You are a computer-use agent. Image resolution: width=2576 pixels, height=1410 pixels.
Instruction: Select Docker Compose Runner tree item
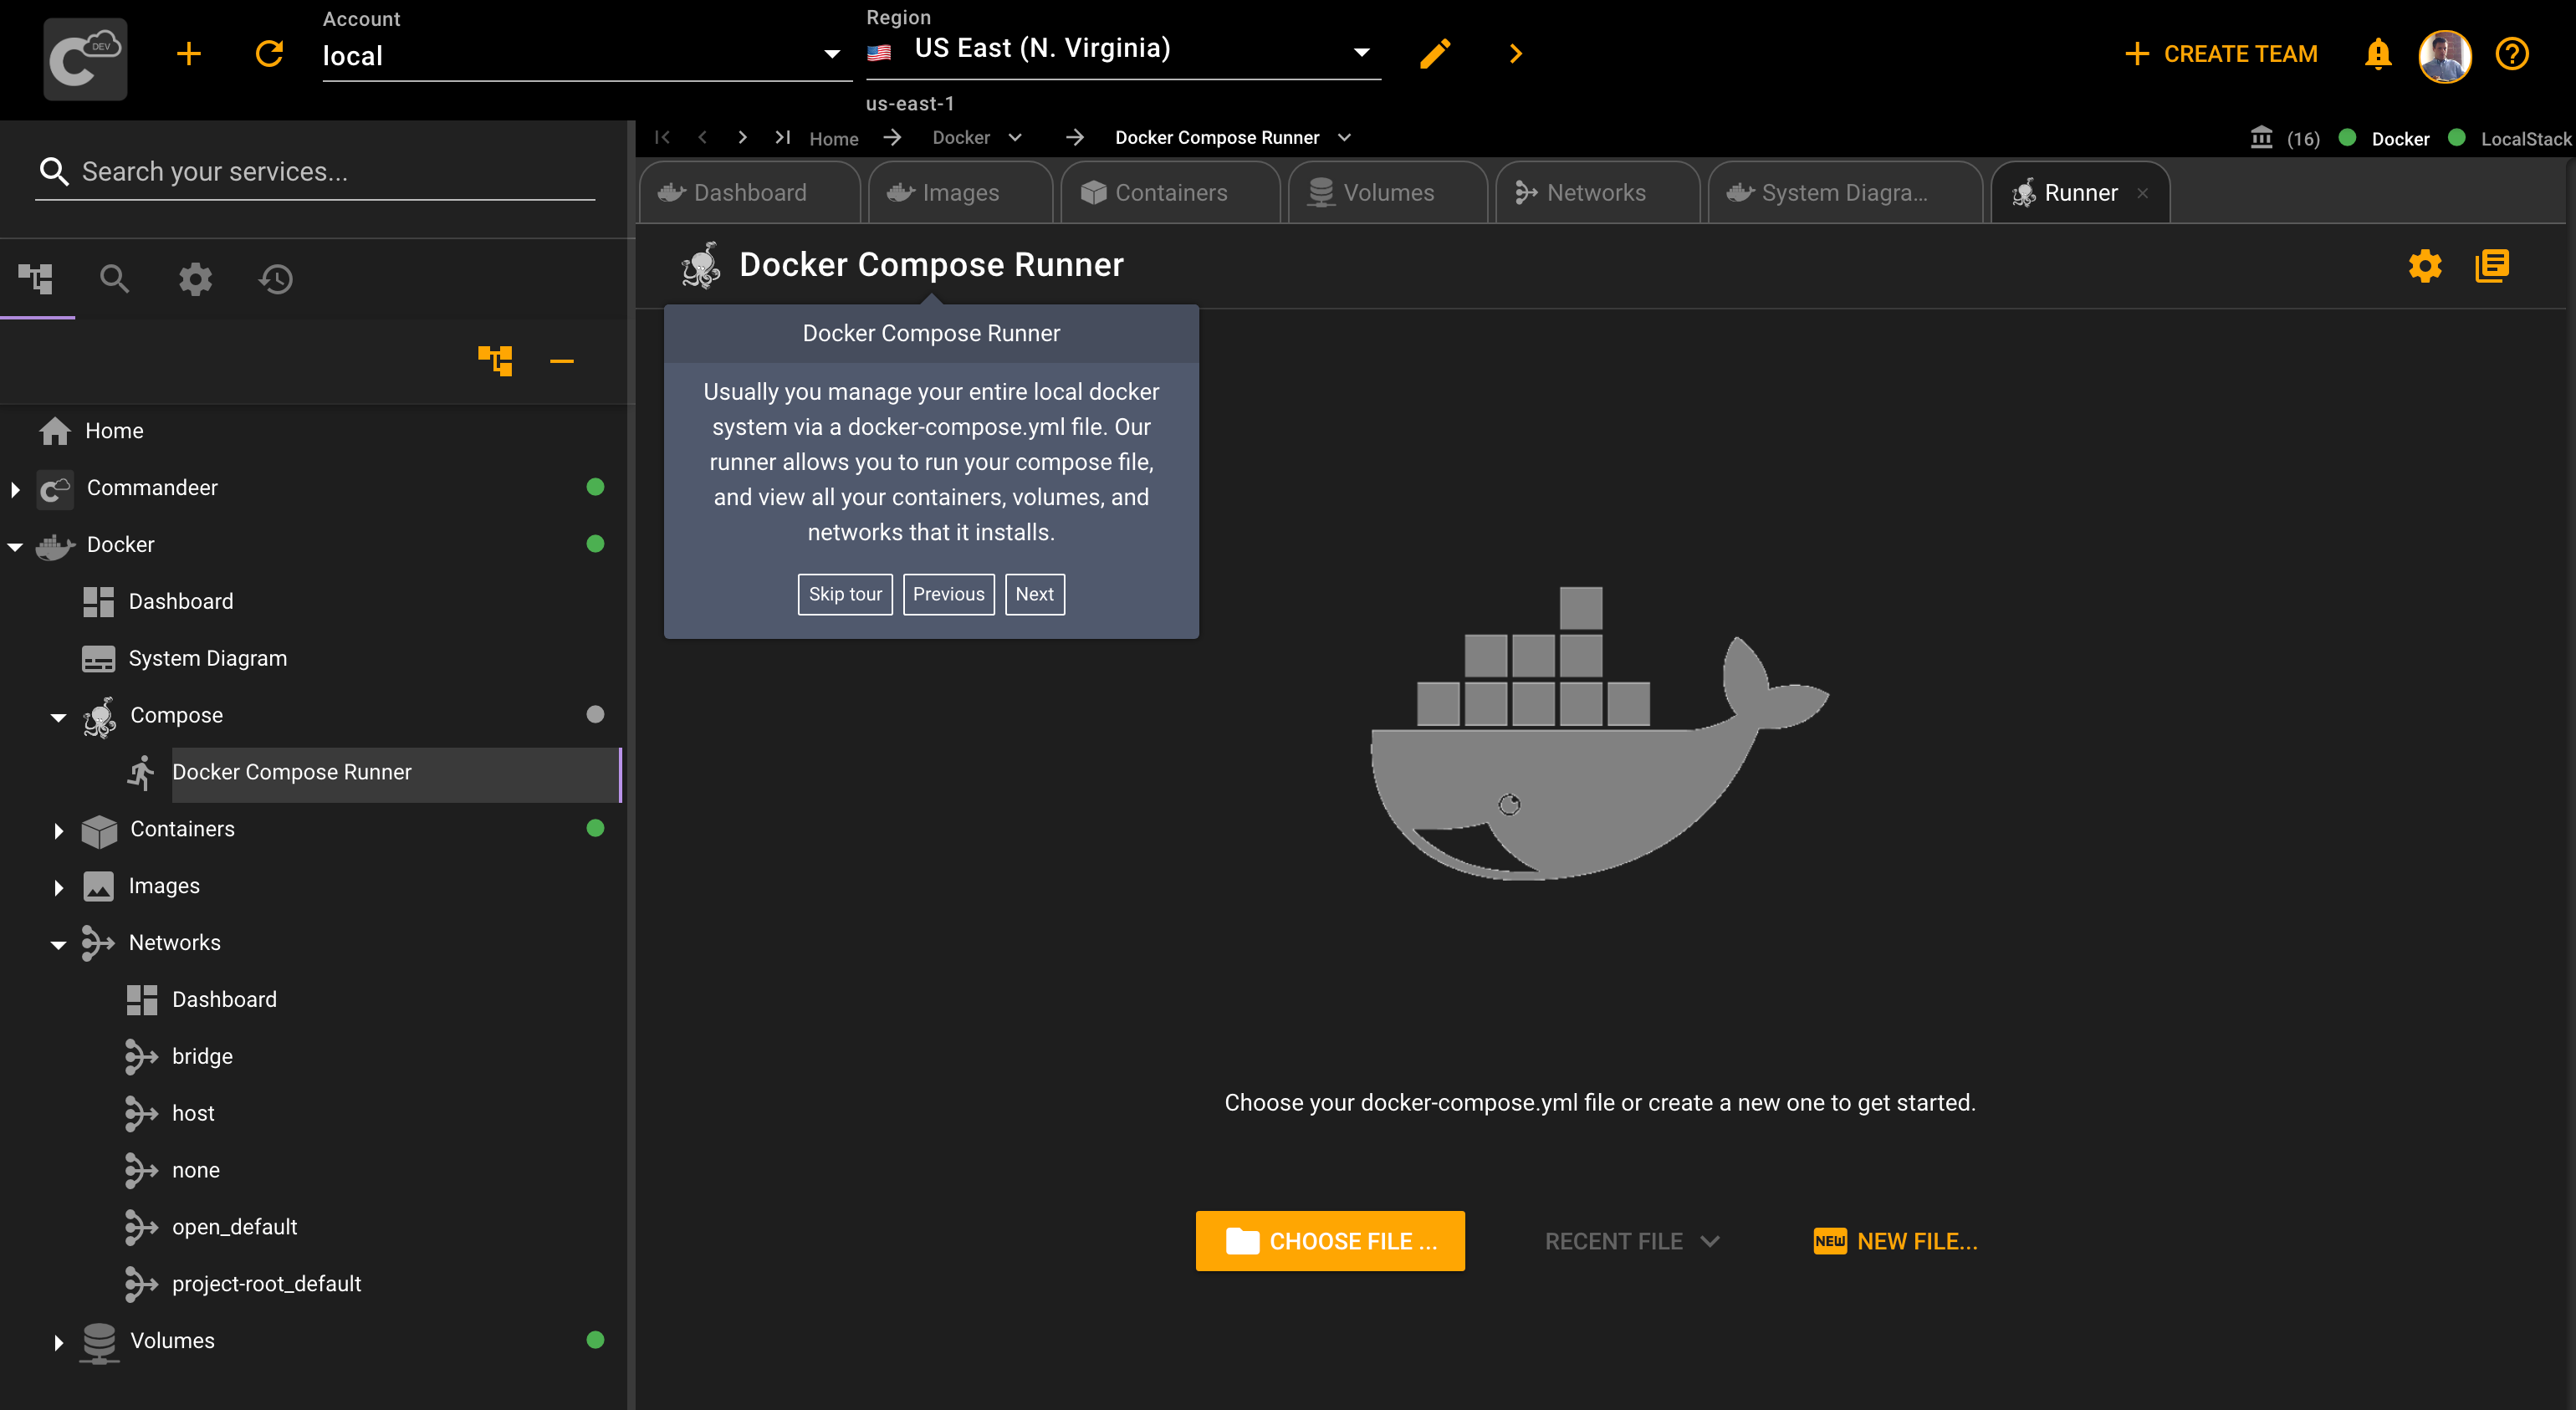pos(396,773)
